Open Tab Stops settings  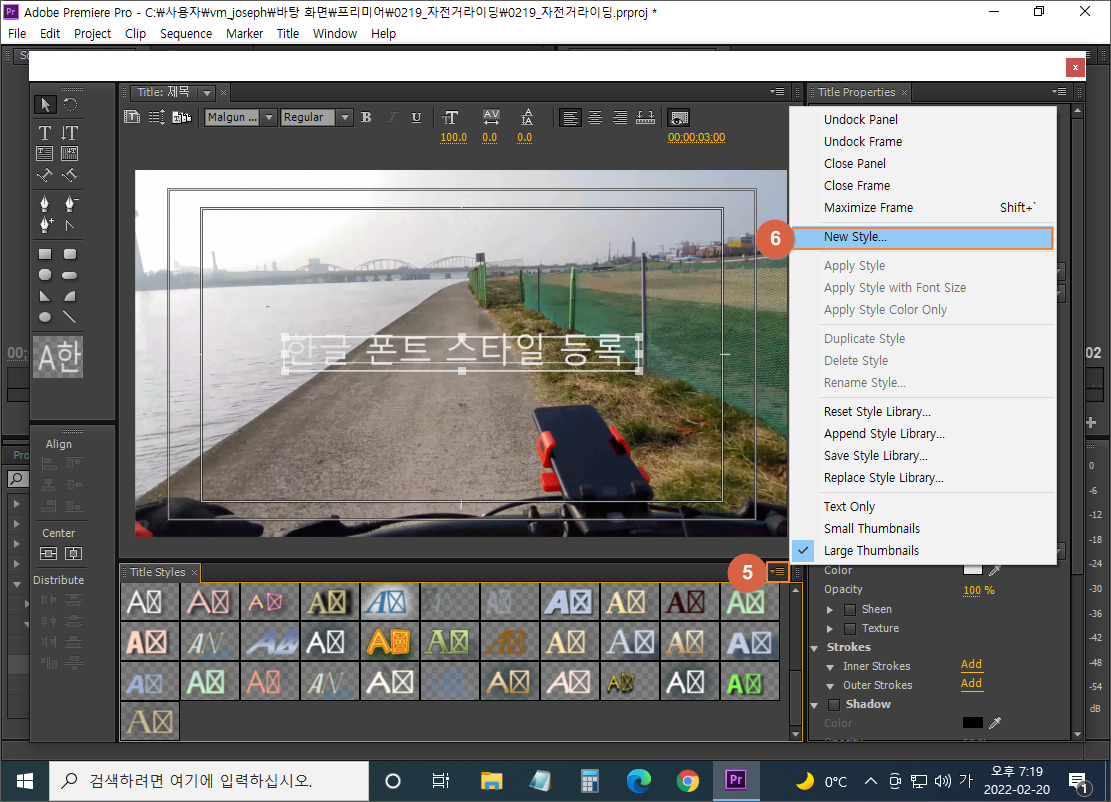645,118
